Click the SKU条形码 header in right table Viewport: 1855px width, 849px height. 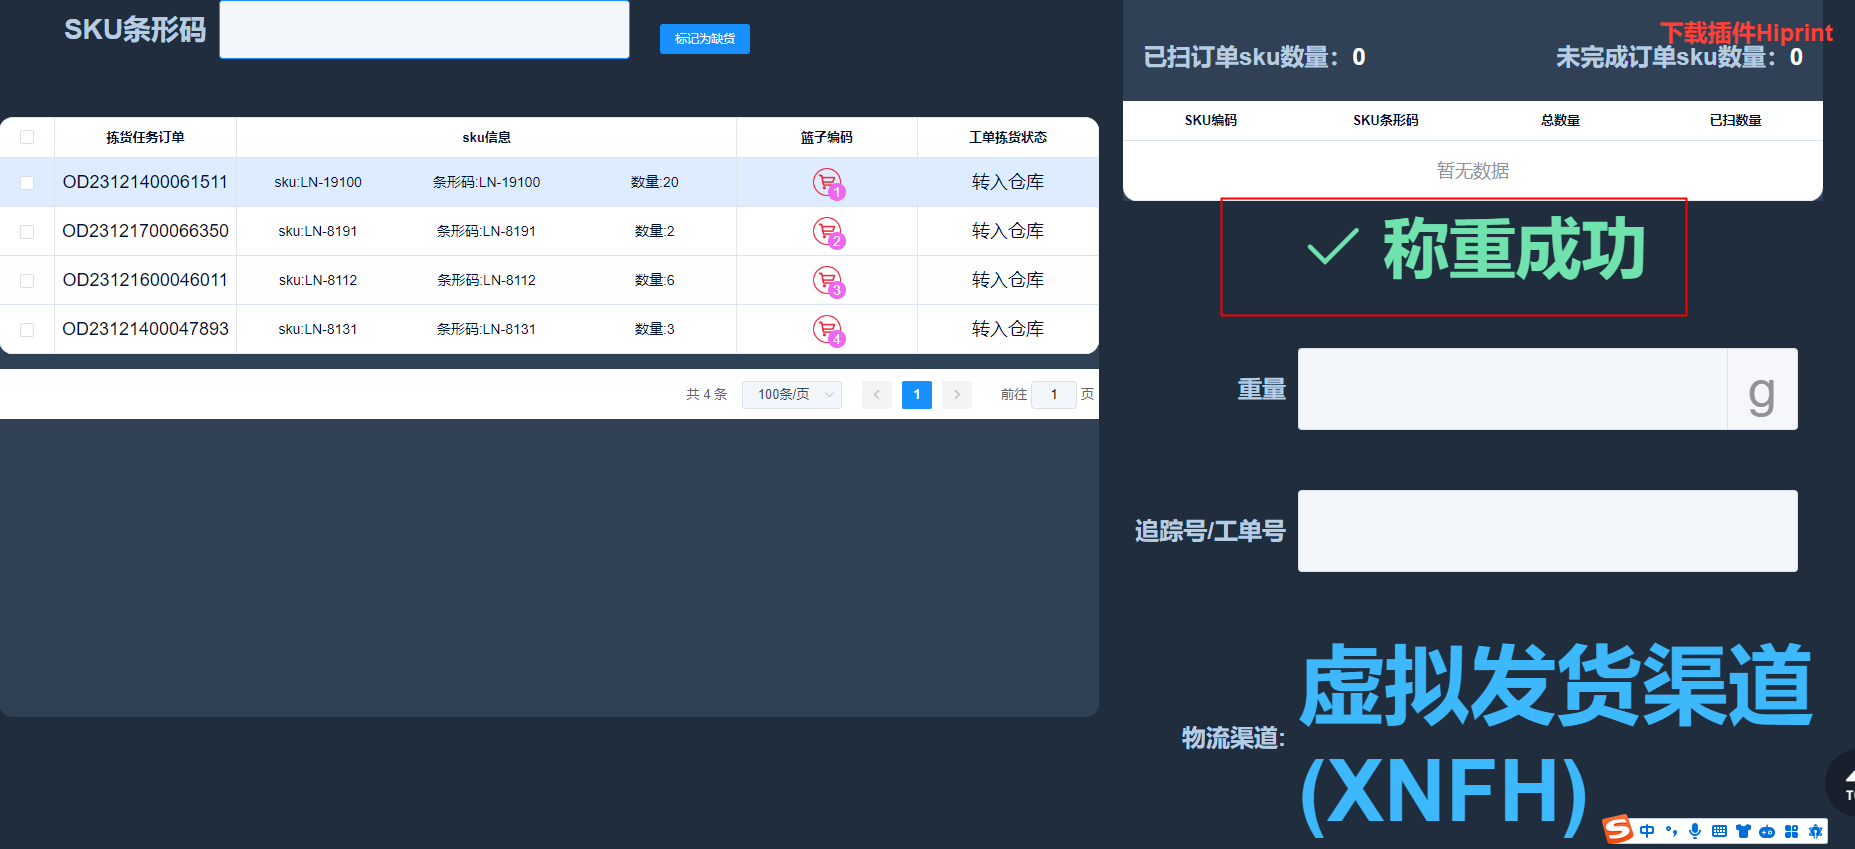(1386, 120)
